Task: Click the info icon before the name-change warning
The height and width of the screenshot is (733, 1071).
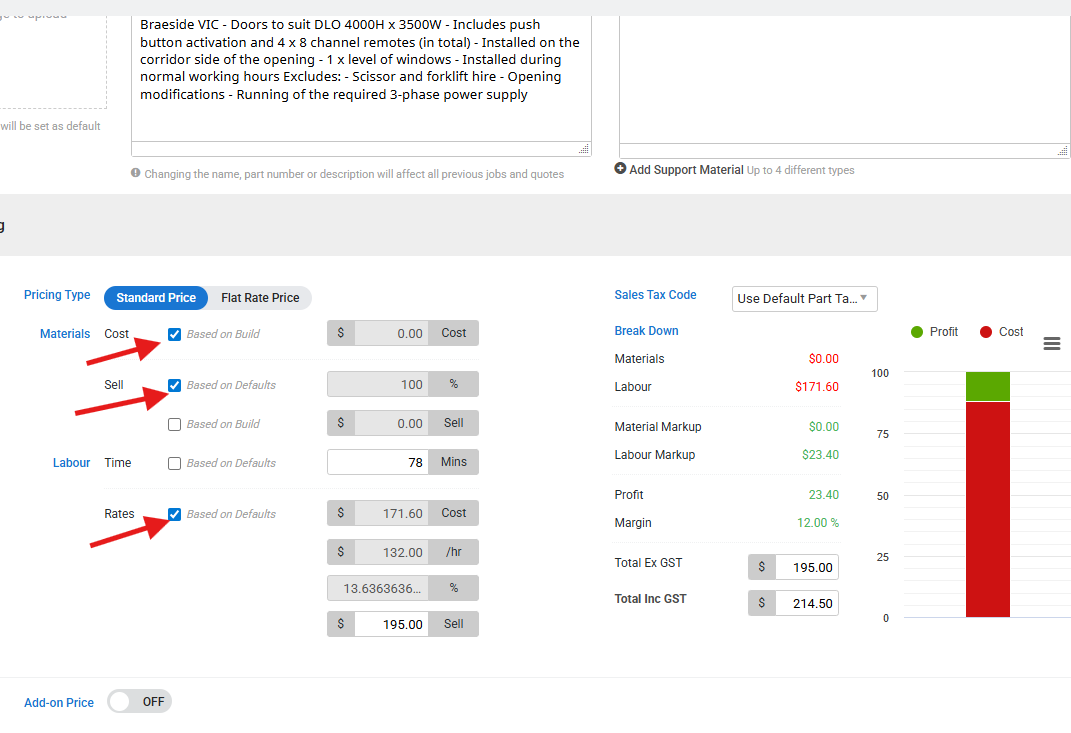Action: tap(136, 174)
